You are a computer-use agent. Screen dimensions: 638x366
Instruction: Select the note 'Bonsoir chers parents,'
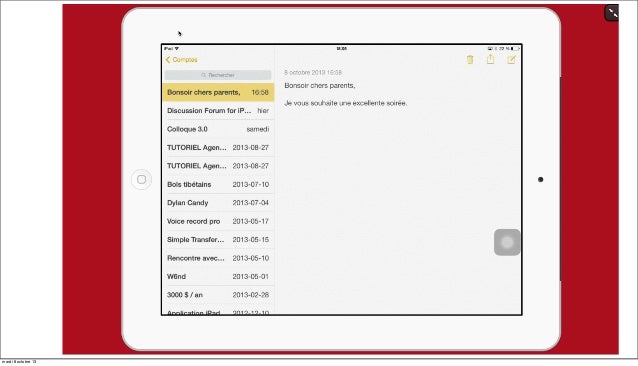[218, 92]
